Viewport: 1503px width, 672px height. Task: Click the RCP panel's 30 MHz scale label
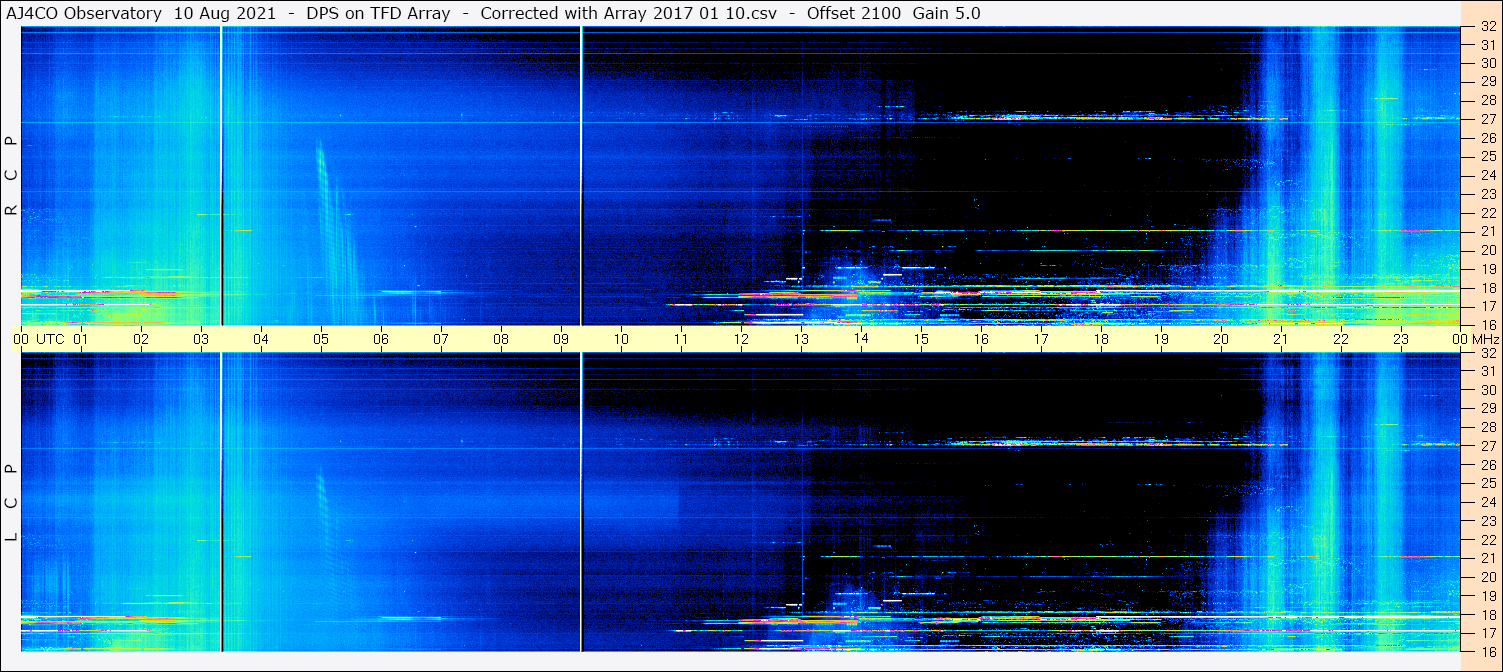tap(1487, 63)
